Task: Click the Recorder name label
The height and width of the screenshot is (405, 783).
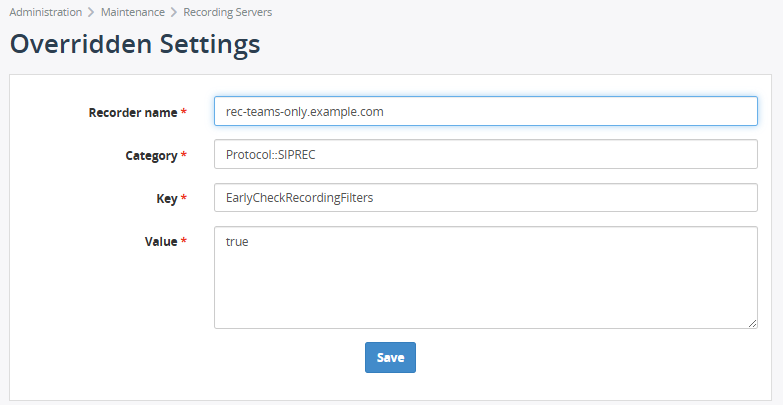Action: 132,113
